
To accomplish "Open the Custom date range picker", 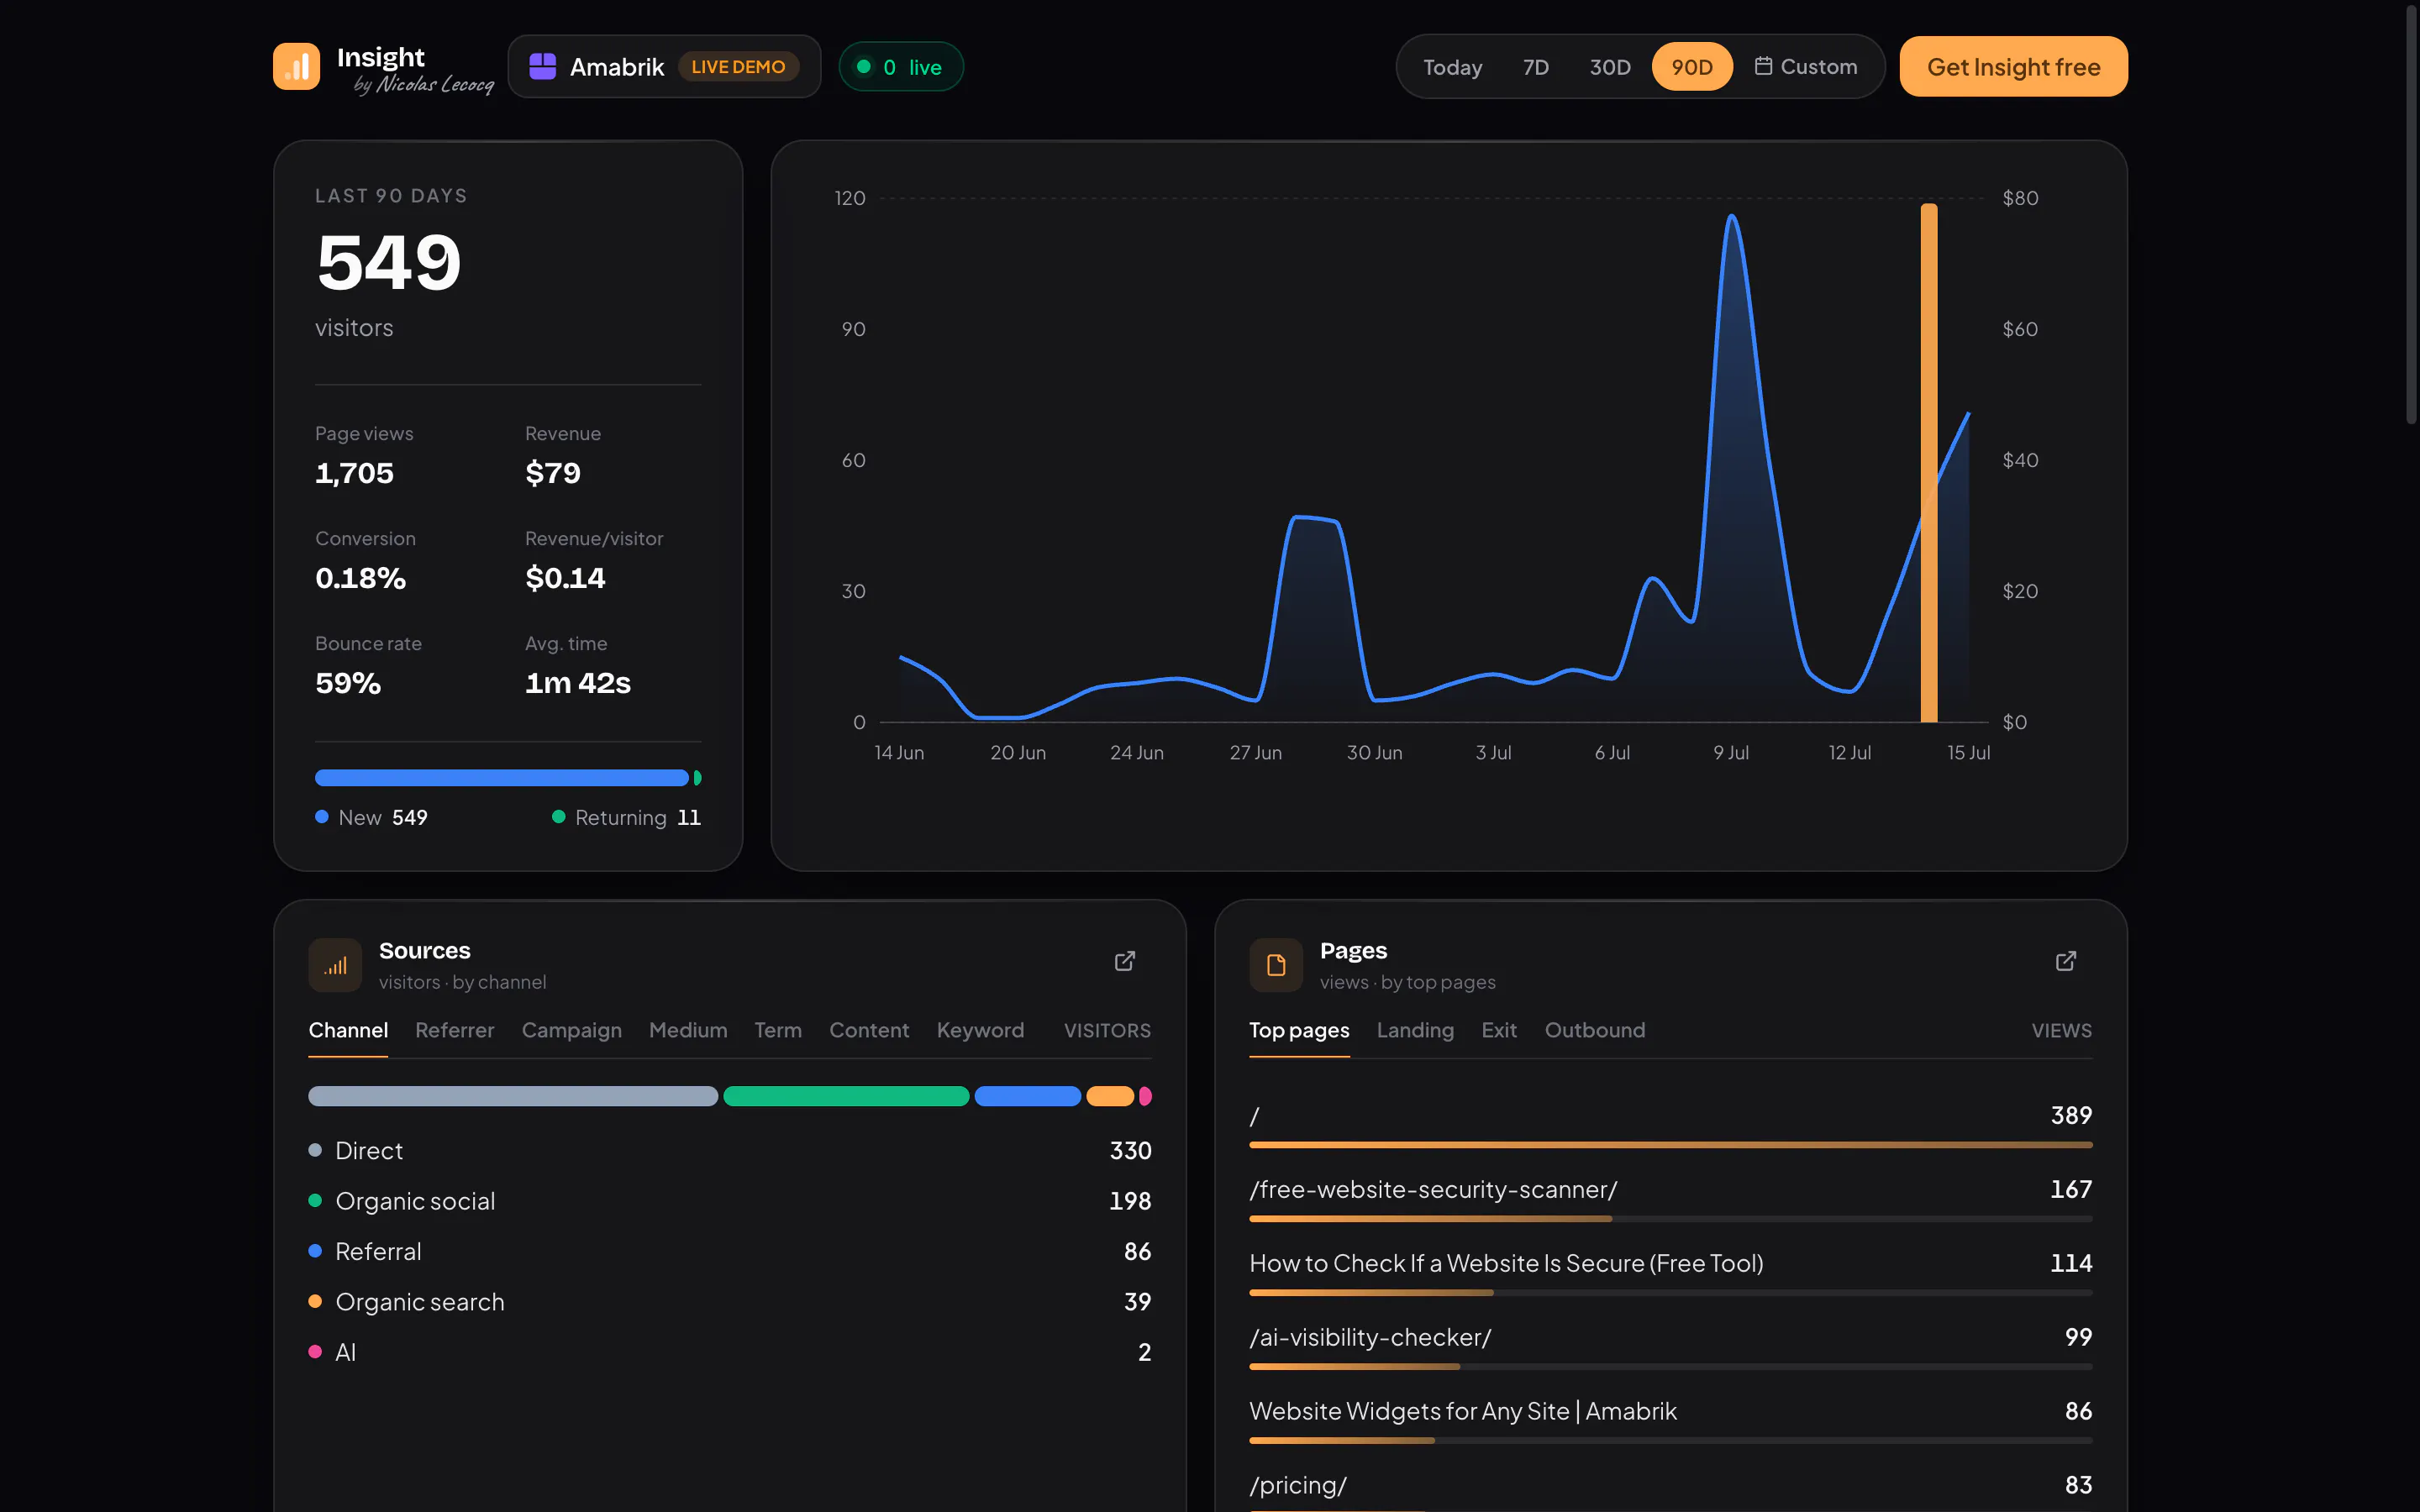I will coord(1806,67).
